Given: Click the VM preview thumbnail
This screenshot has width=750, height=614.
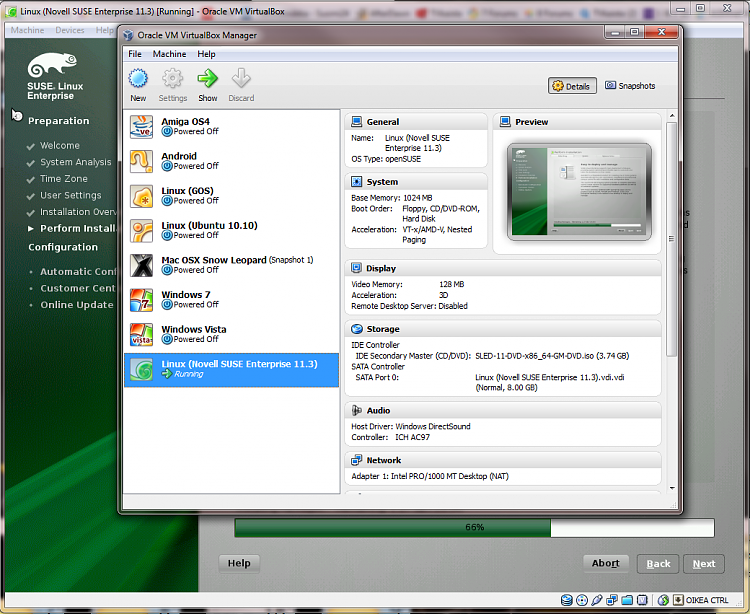Looking at the screenshot, I should click(x=579, y=192).
